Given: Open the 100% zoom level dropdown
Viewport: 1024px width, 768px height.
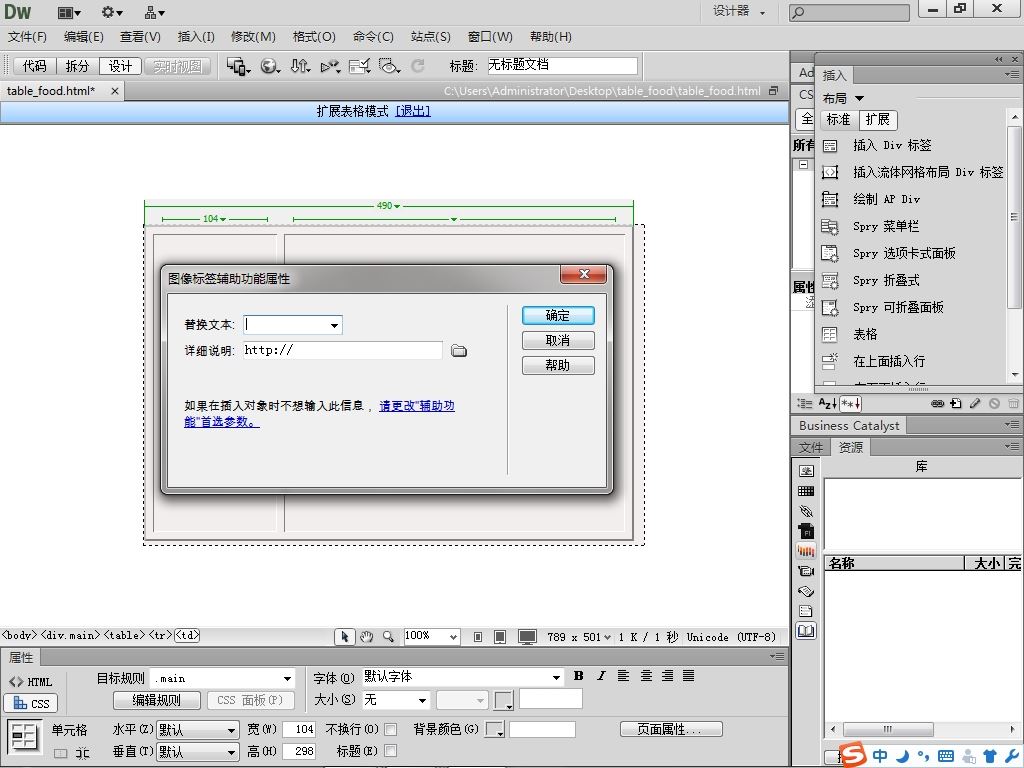Looking at the screenshot, I should tap(453, 637).
